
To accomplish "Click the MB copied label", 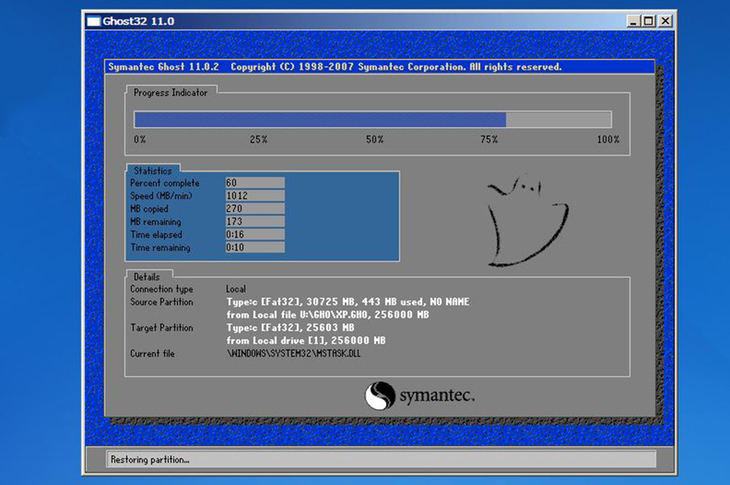I will (149, 209).
